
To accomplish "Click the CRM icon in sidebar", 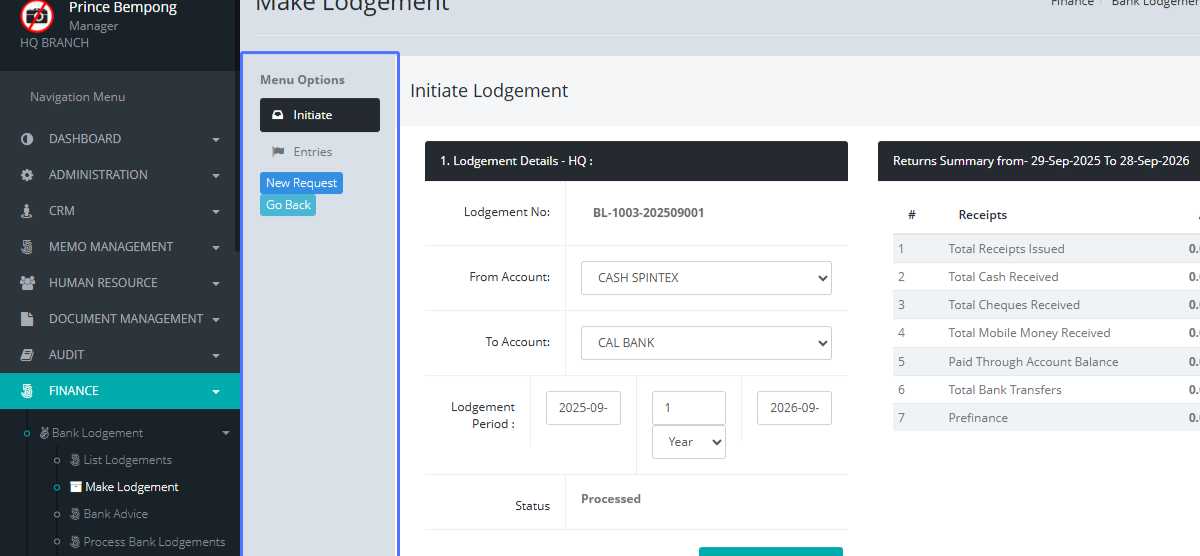I will pos(27,211).
